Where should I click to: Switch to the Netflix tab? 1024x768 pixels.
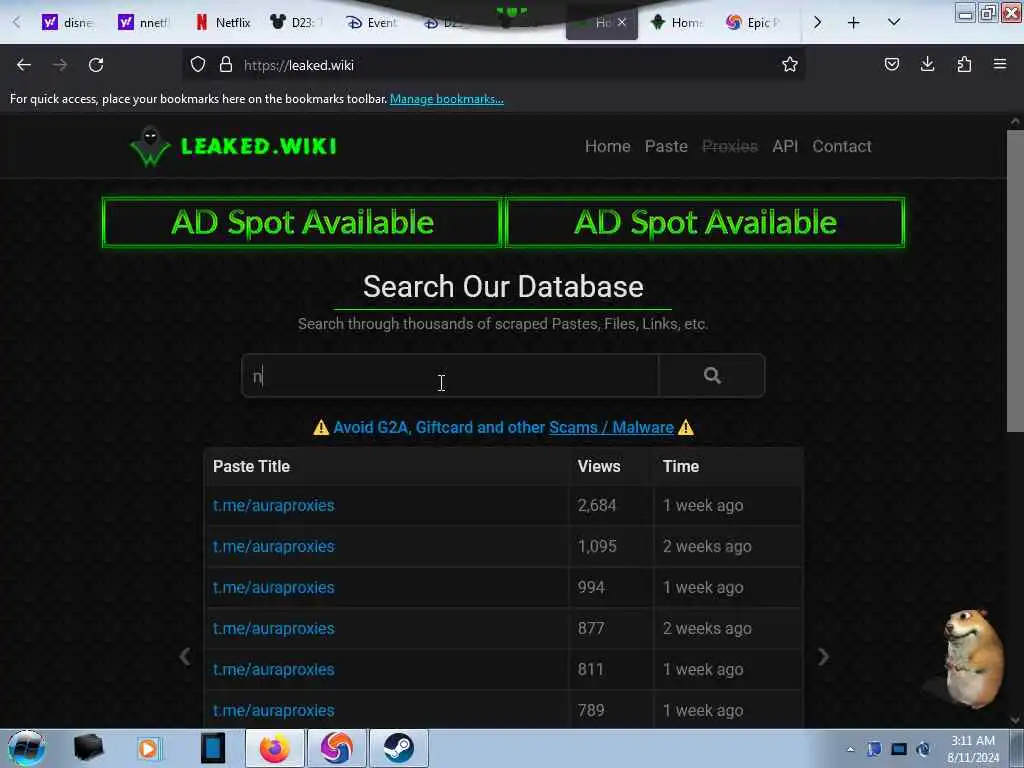pos(223,22)
